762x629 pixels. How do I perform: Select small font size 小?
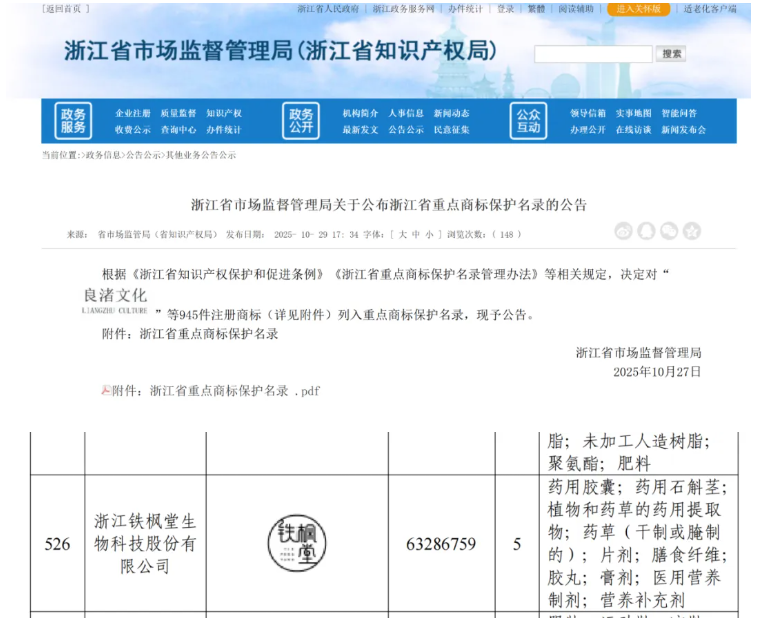430,235
